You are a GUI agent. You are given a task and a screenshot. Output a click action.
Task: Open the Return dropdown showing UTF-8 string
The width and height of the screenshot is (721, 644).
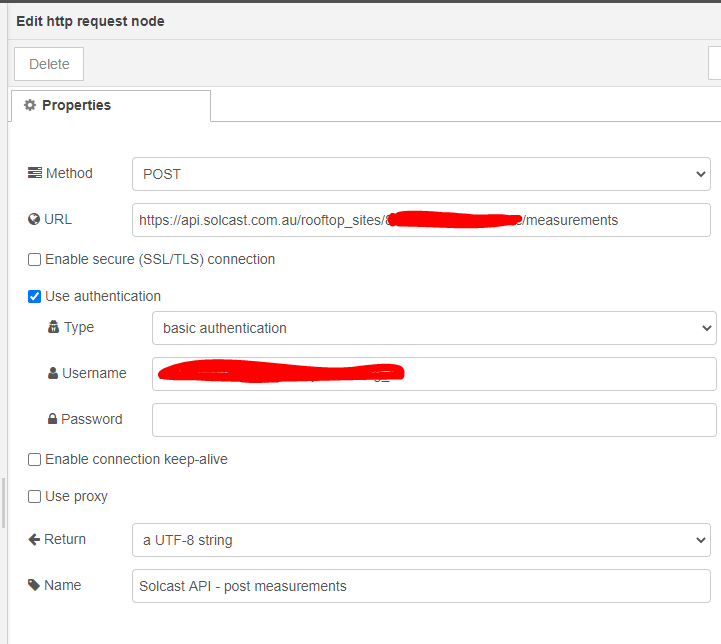click(x=421, y=540)
